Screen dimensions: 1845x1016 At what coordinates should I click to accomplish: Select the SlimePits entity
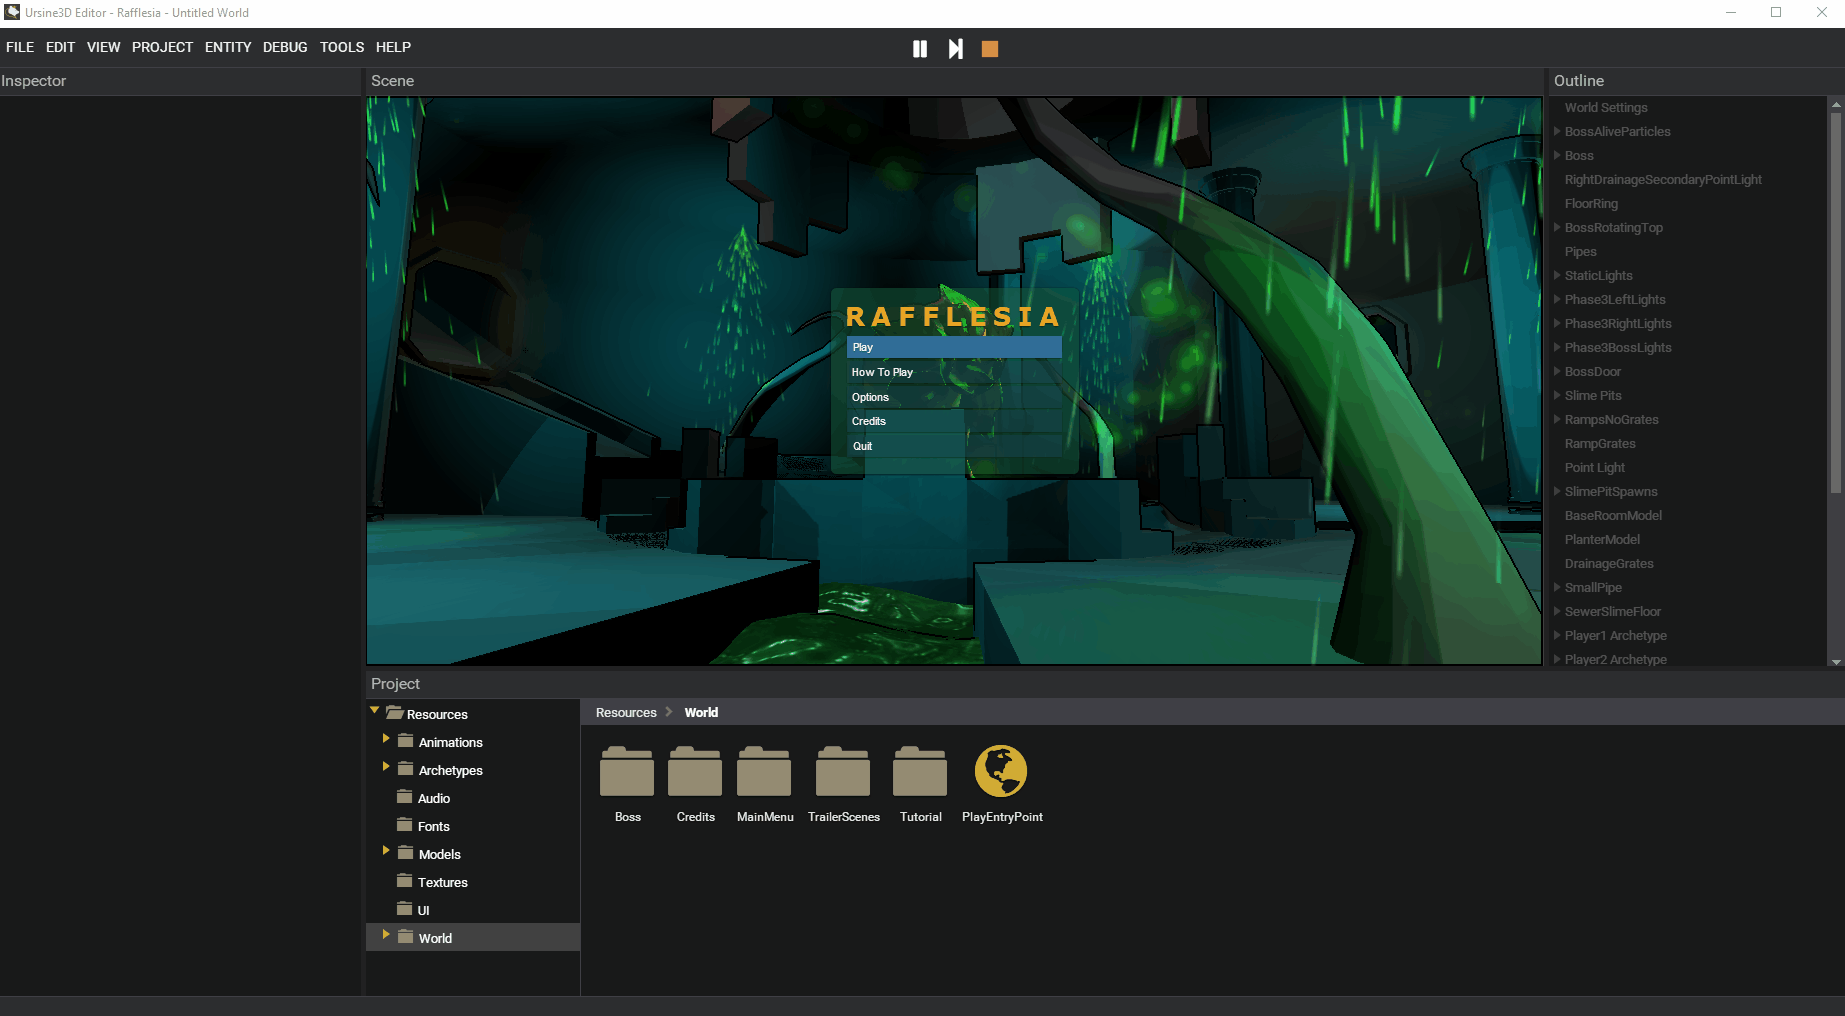coord(1592,395)
